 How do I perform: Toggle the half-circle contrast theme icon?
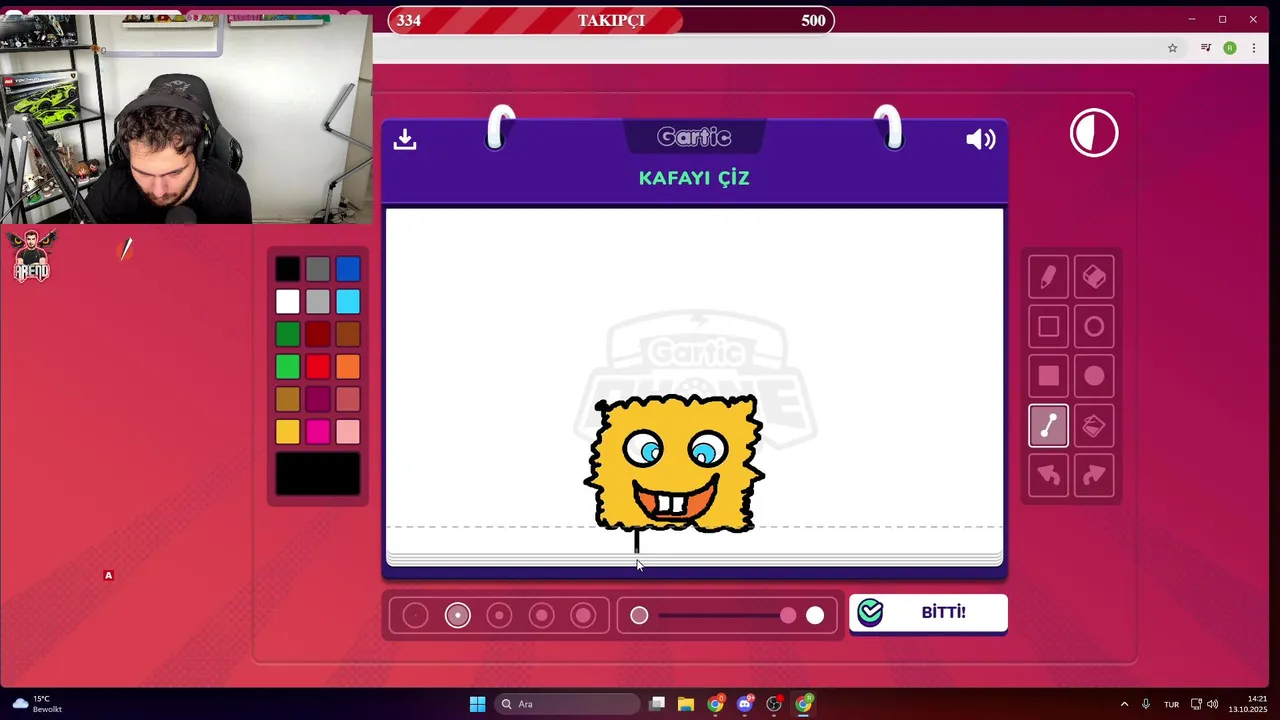point(1094,133)
